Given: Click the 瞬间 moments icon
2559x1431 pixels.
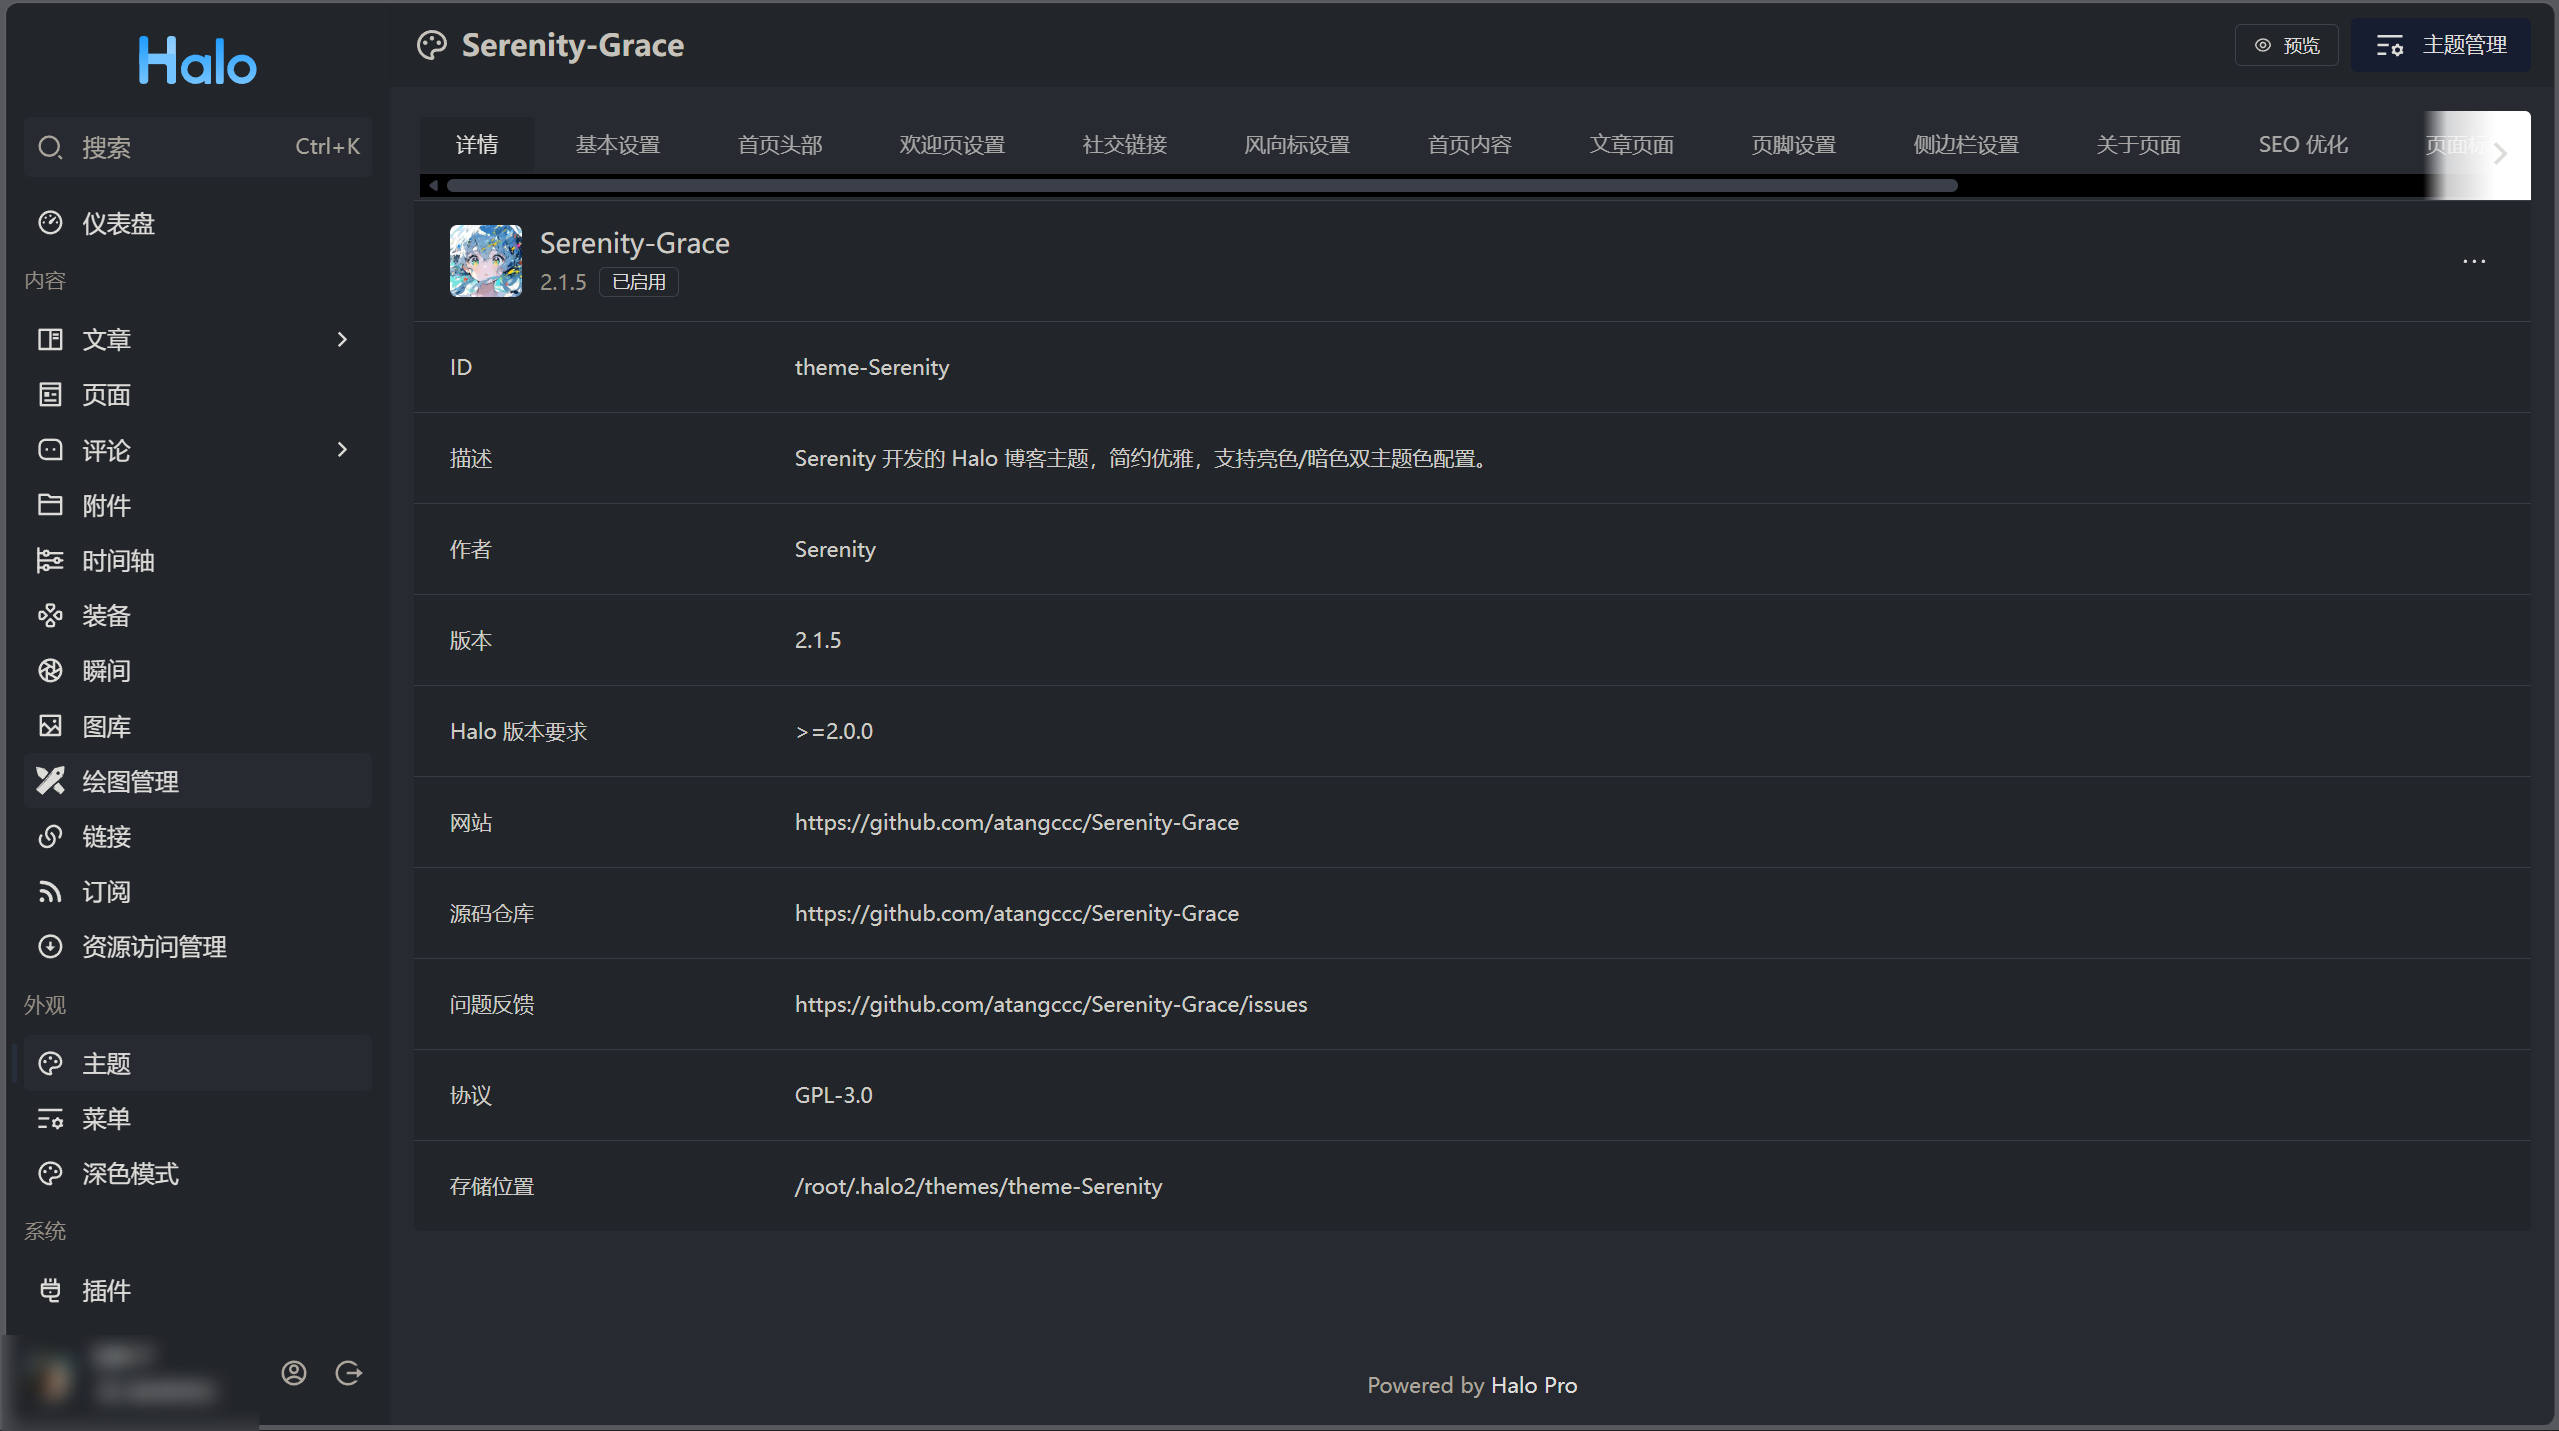Looking at the screenshot, I should coord(50,670).
